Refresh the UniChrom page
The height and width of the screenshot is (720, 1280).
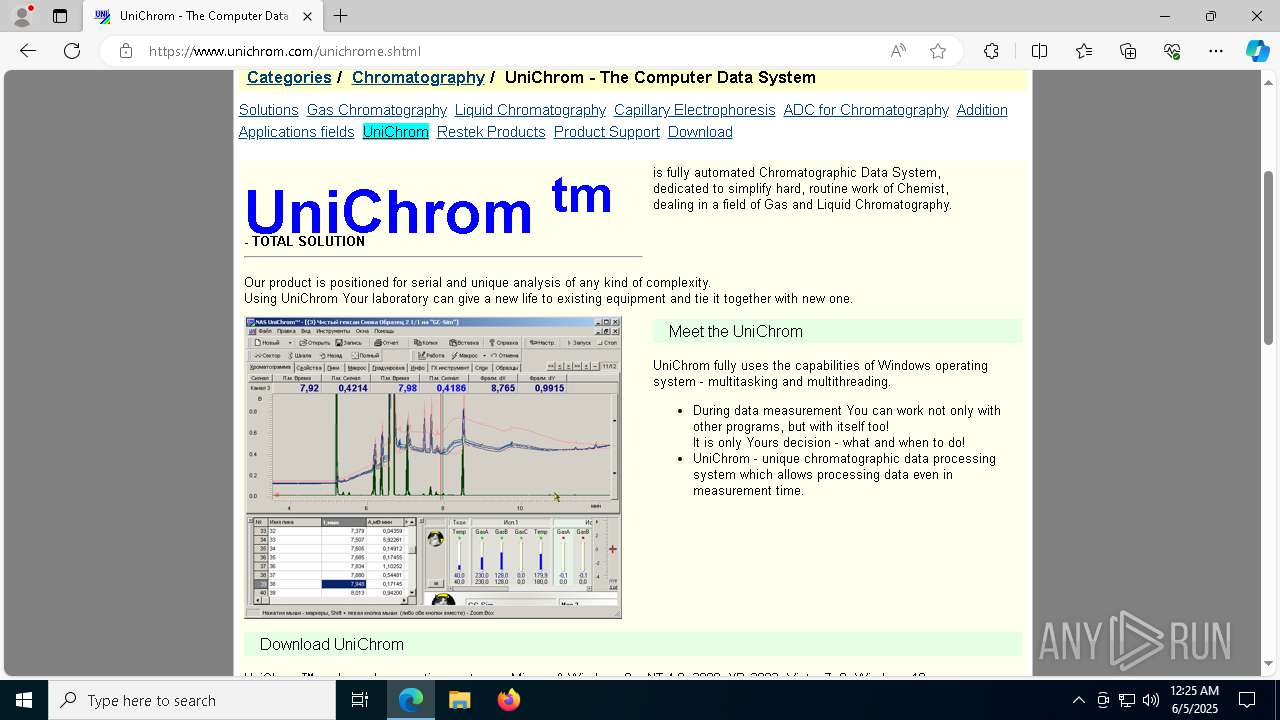72,51
